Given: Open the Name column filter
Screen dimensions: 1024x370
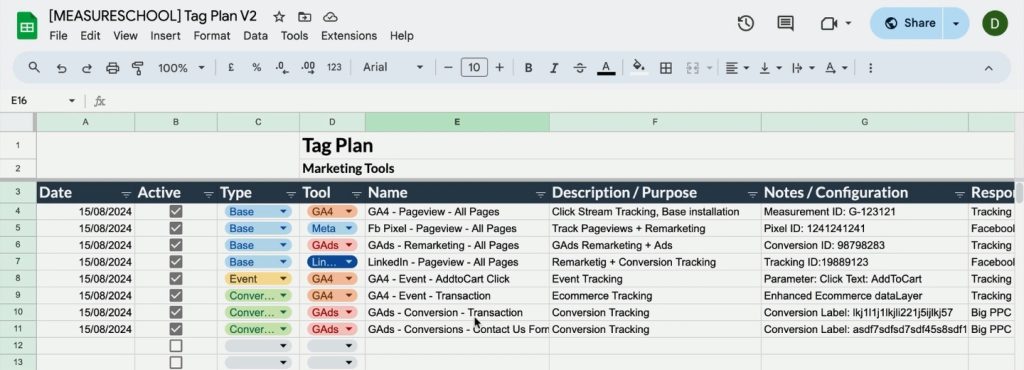Looking at the screenshot, I should tap(541, 194).
